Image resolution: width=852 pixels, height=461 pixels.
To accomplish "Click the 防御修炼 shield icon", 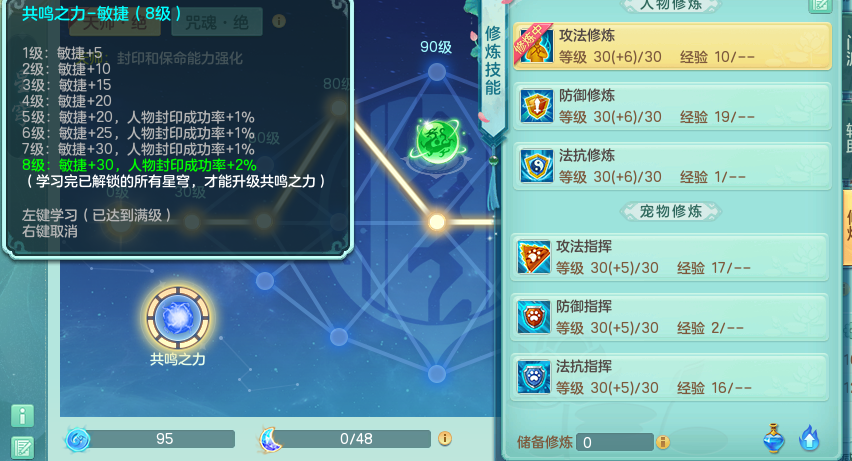I will (x=536, y=105).
